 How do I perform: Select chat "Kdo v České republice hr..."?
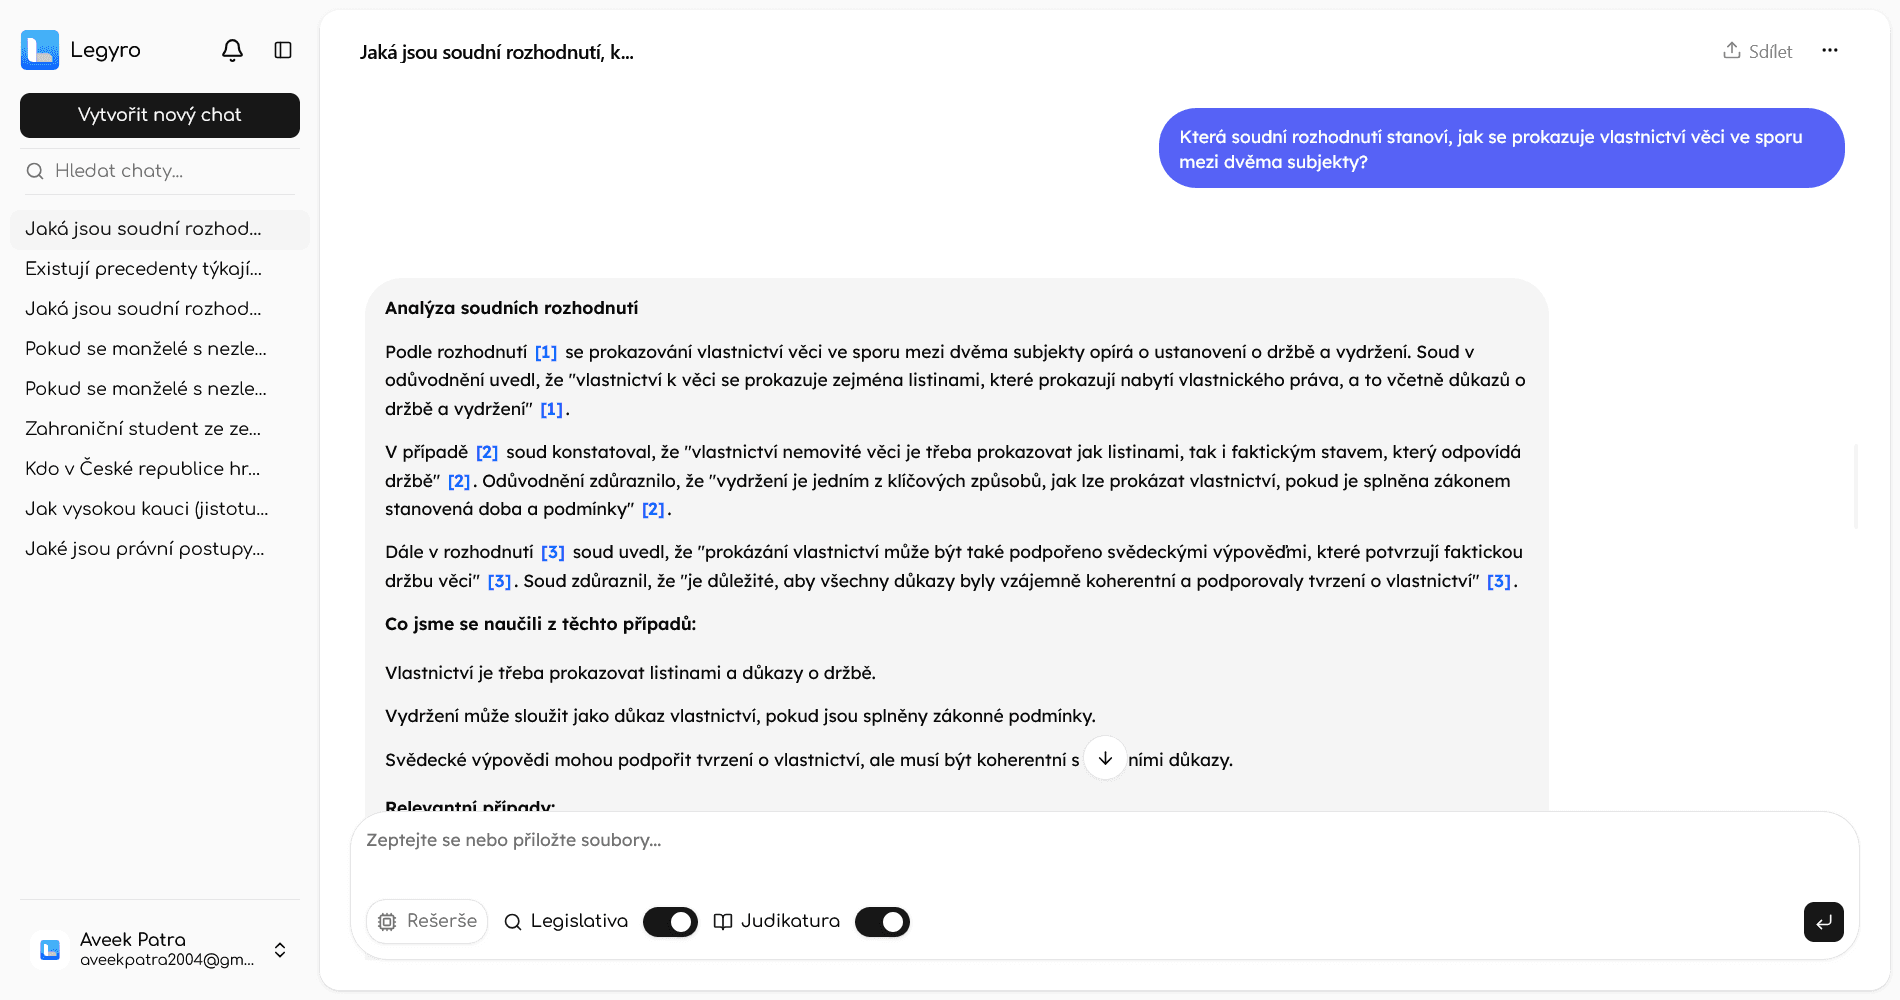pos(143,469)
